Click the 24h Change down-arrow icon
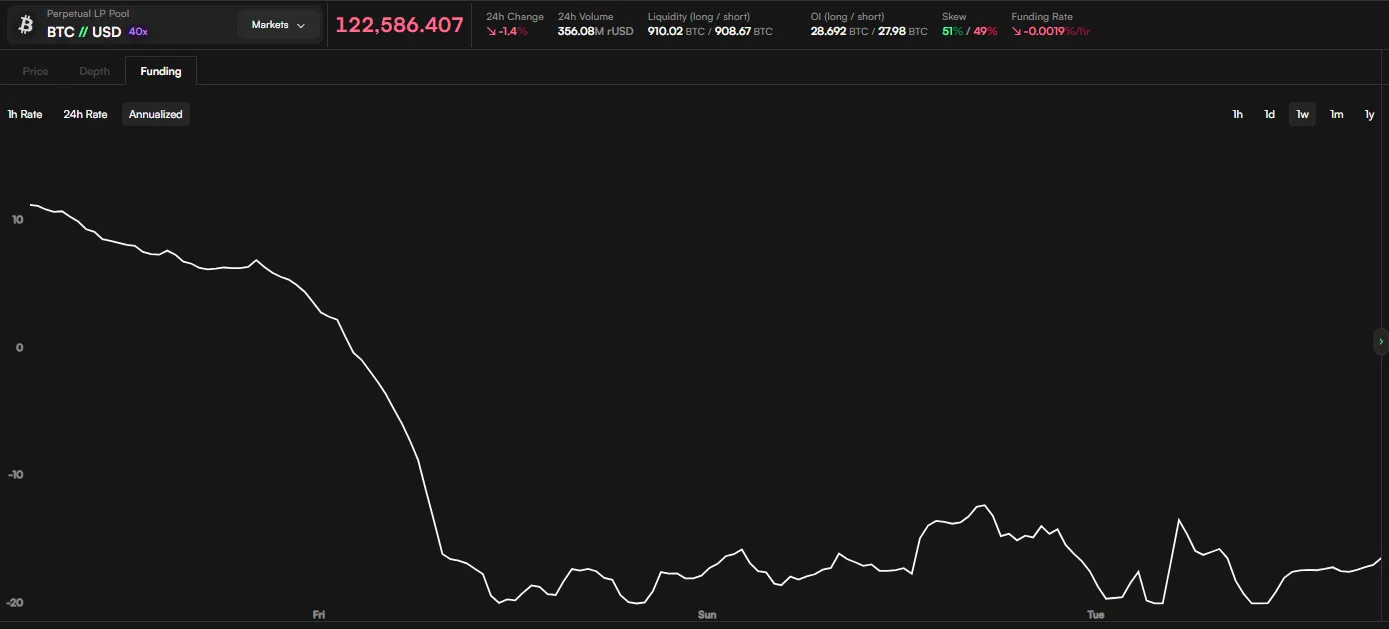1389x629 pixels. 491,32
